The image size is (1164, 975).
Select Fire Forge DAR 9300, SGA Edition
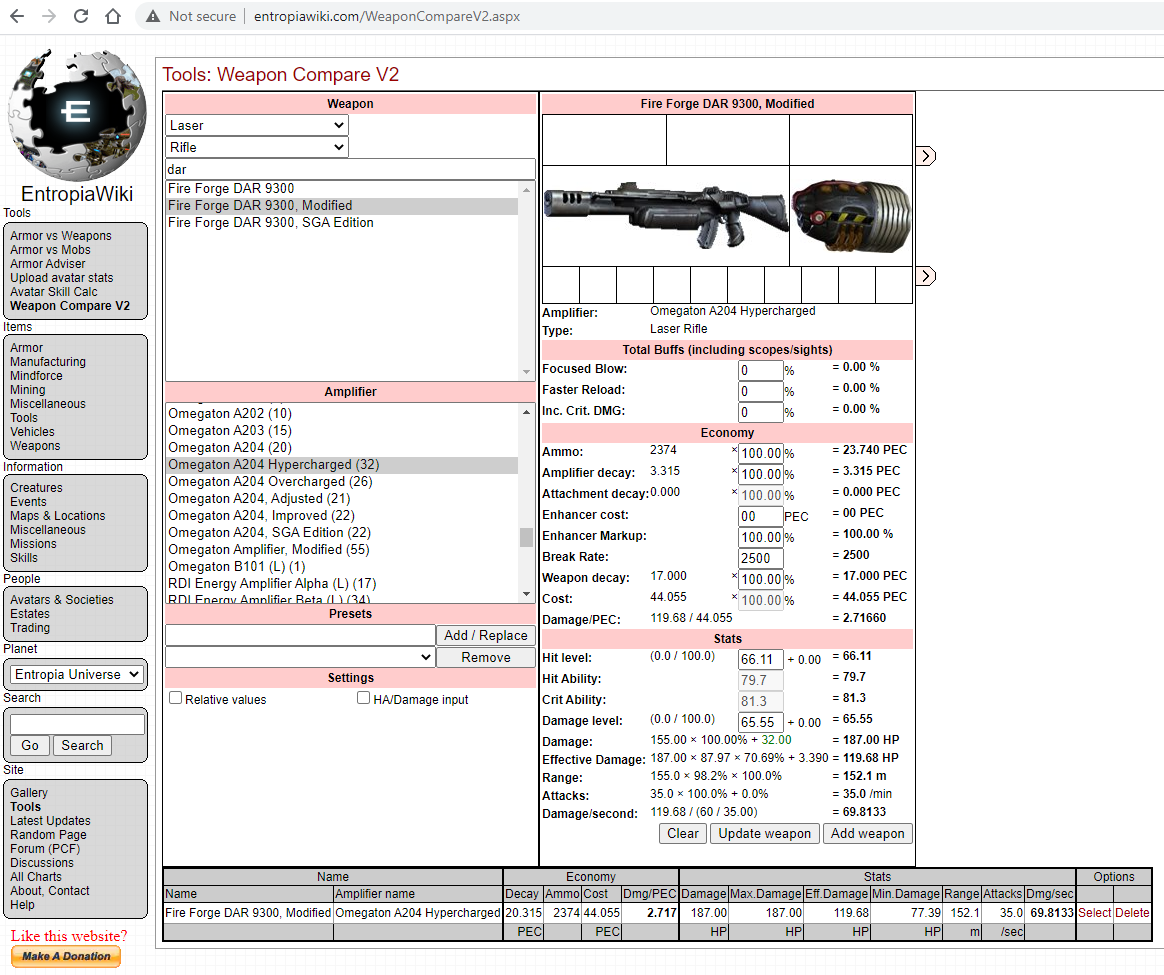pyautogui.click(x=341, y=223)
